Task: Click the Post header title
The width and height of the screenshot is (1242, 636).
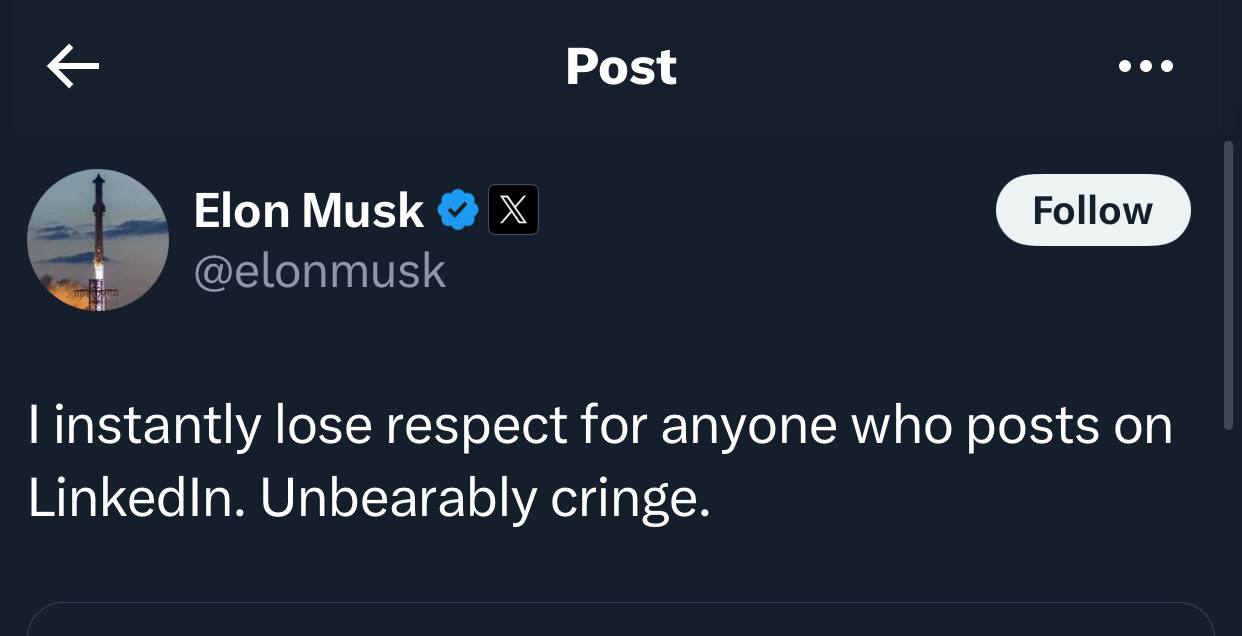Action: click(x=621, y=67)
